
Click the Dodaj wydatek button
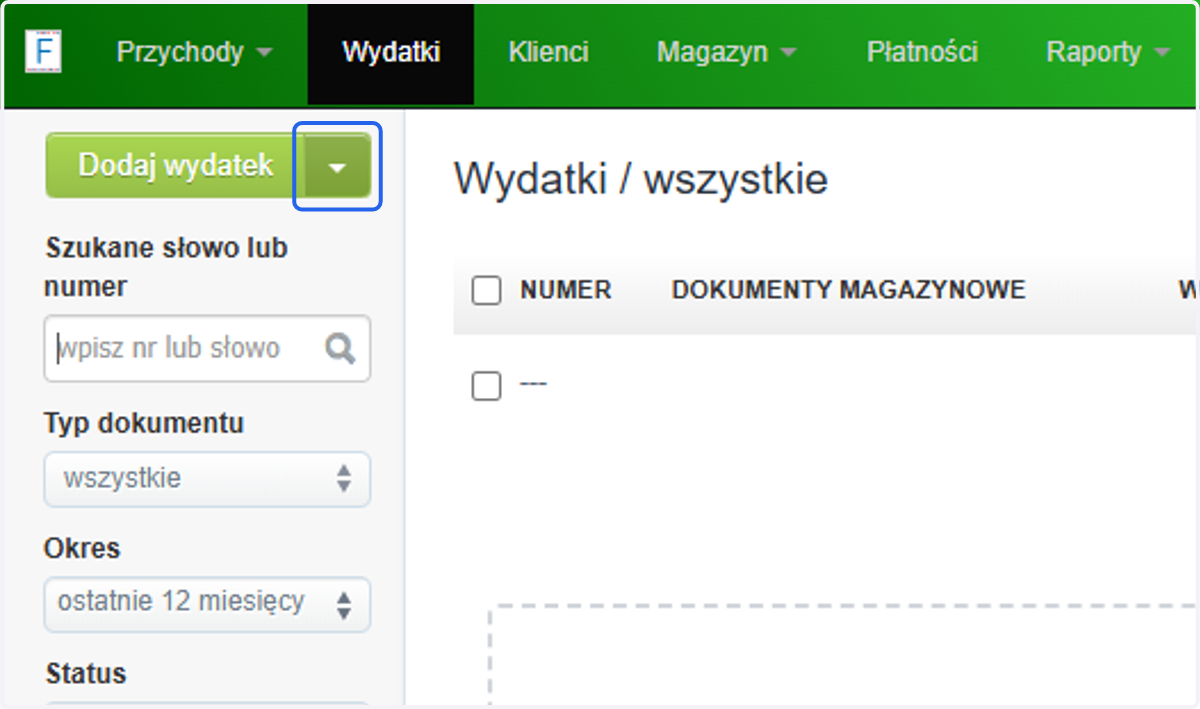coord(175,165)
